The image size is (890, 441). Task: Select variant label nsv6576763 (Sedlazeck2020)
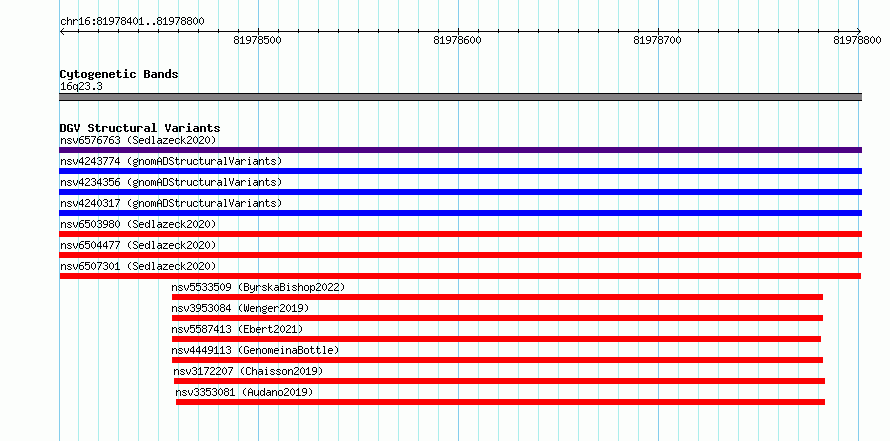click(138, 140)
